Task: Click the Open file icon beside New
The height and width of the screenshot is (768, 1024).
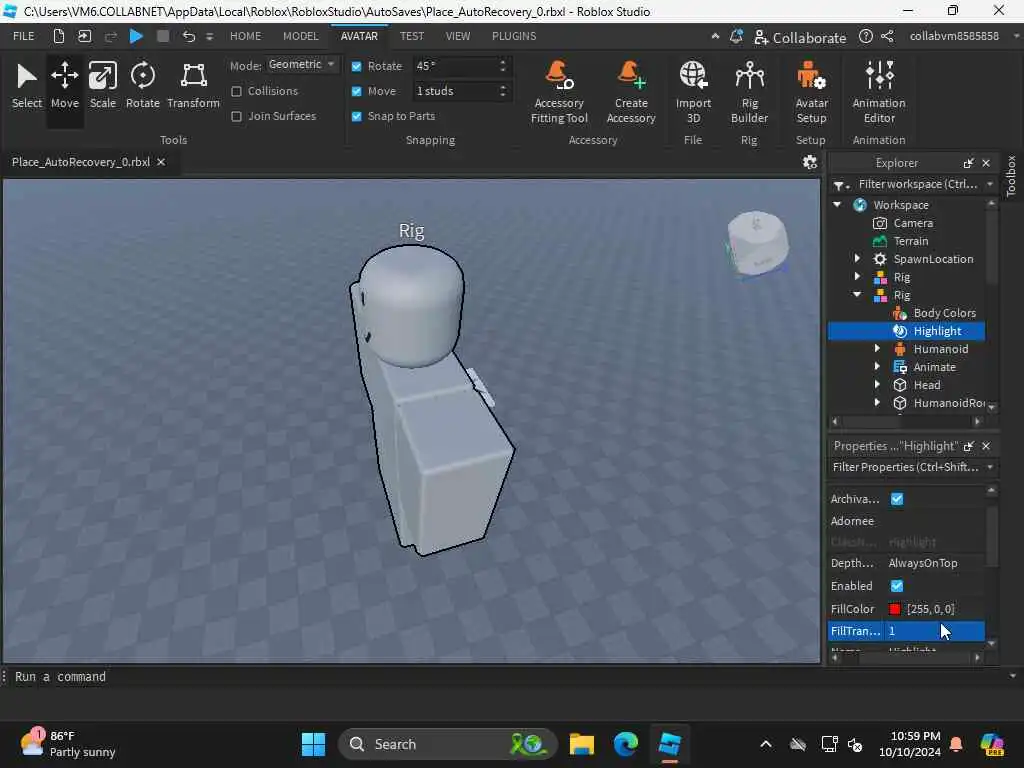Action: pos(84,36)
